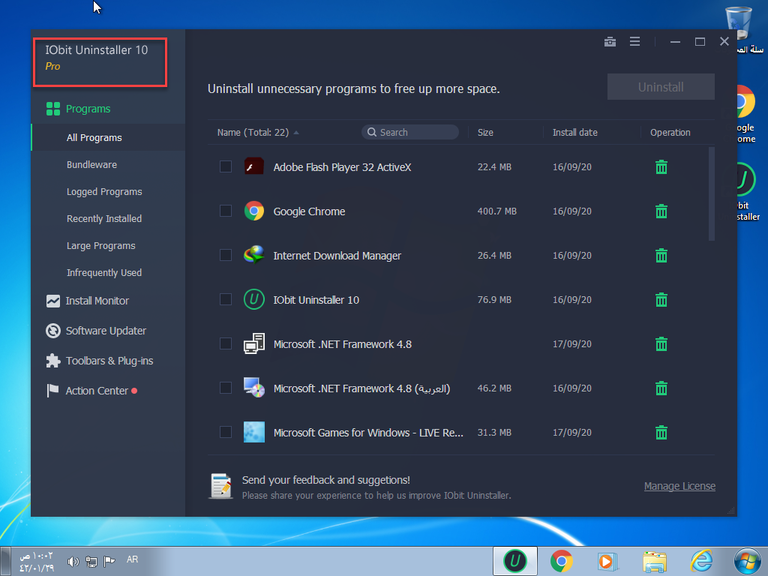
Task: Check the Internet Download Manager checkbox
Action: [226, 255]
